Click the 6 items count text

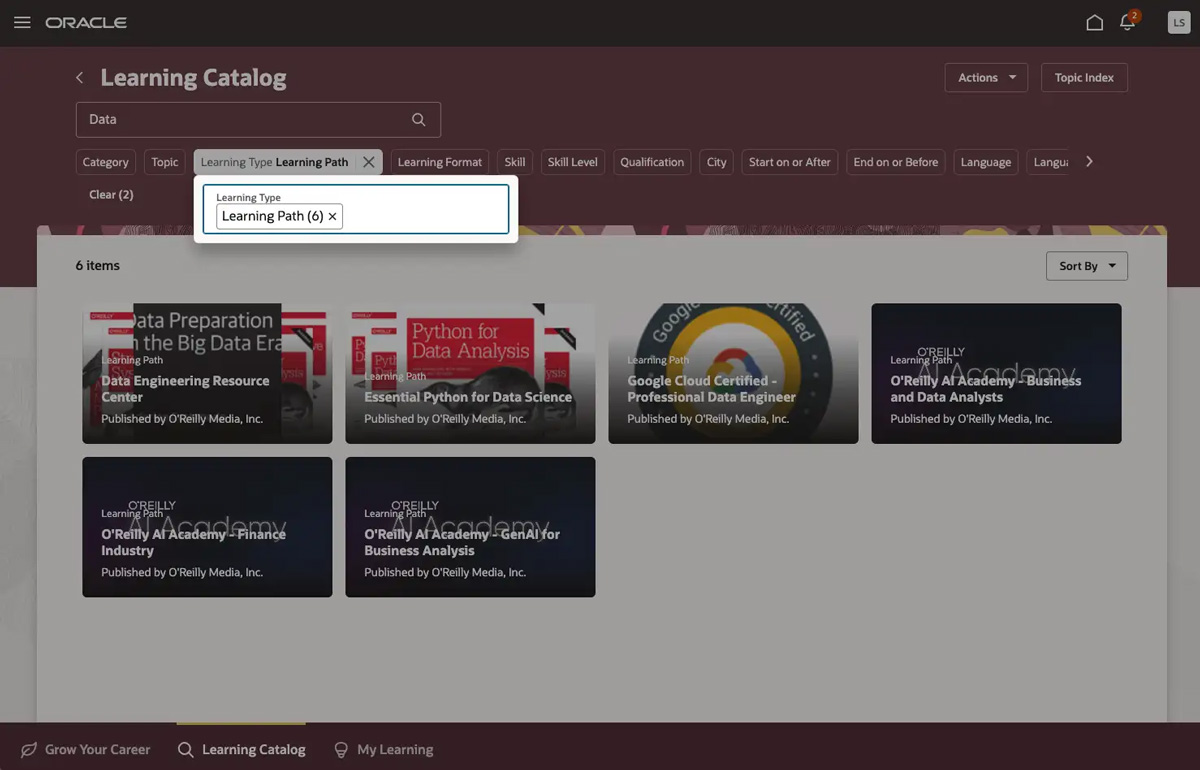(x=98, y=265)
